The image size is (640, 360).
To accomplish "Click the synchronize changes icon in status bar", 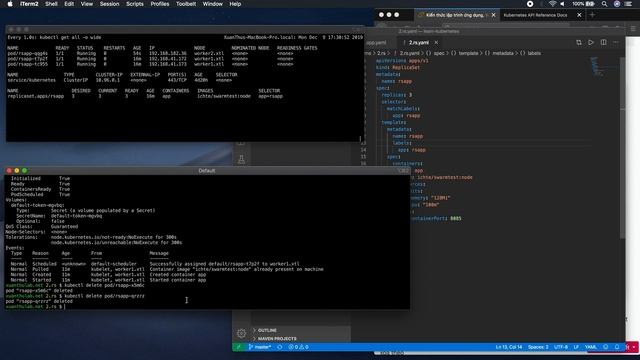I will (x=280, y=347).
